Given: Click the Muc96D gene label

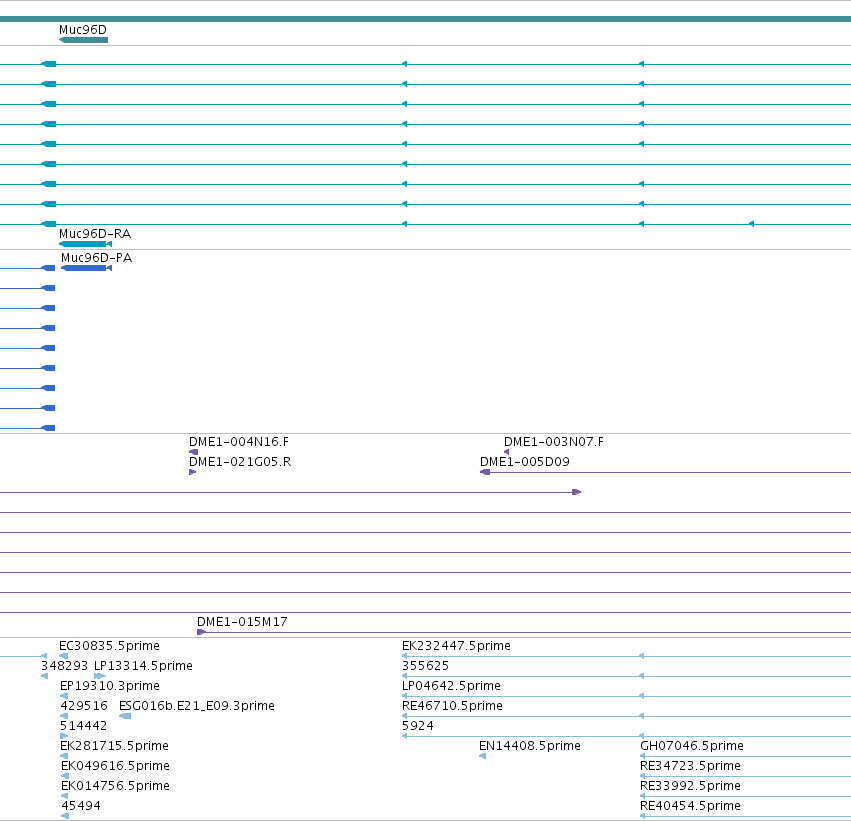Looking at the screenshot, I should (x=82, y=30).
